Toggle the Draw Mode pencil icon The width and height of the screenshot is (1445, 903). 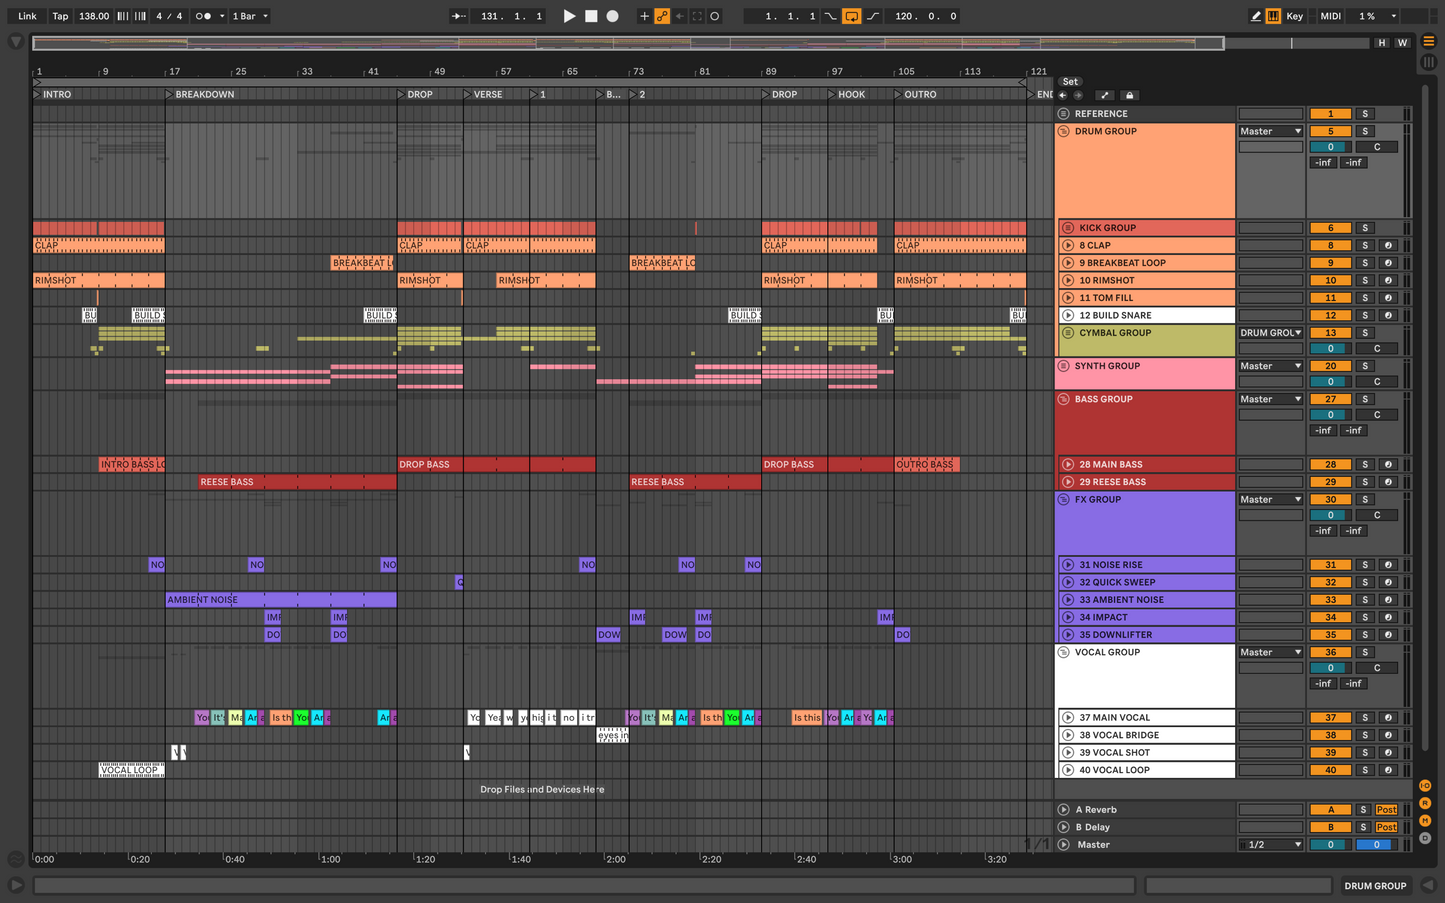coord(1256,16)
